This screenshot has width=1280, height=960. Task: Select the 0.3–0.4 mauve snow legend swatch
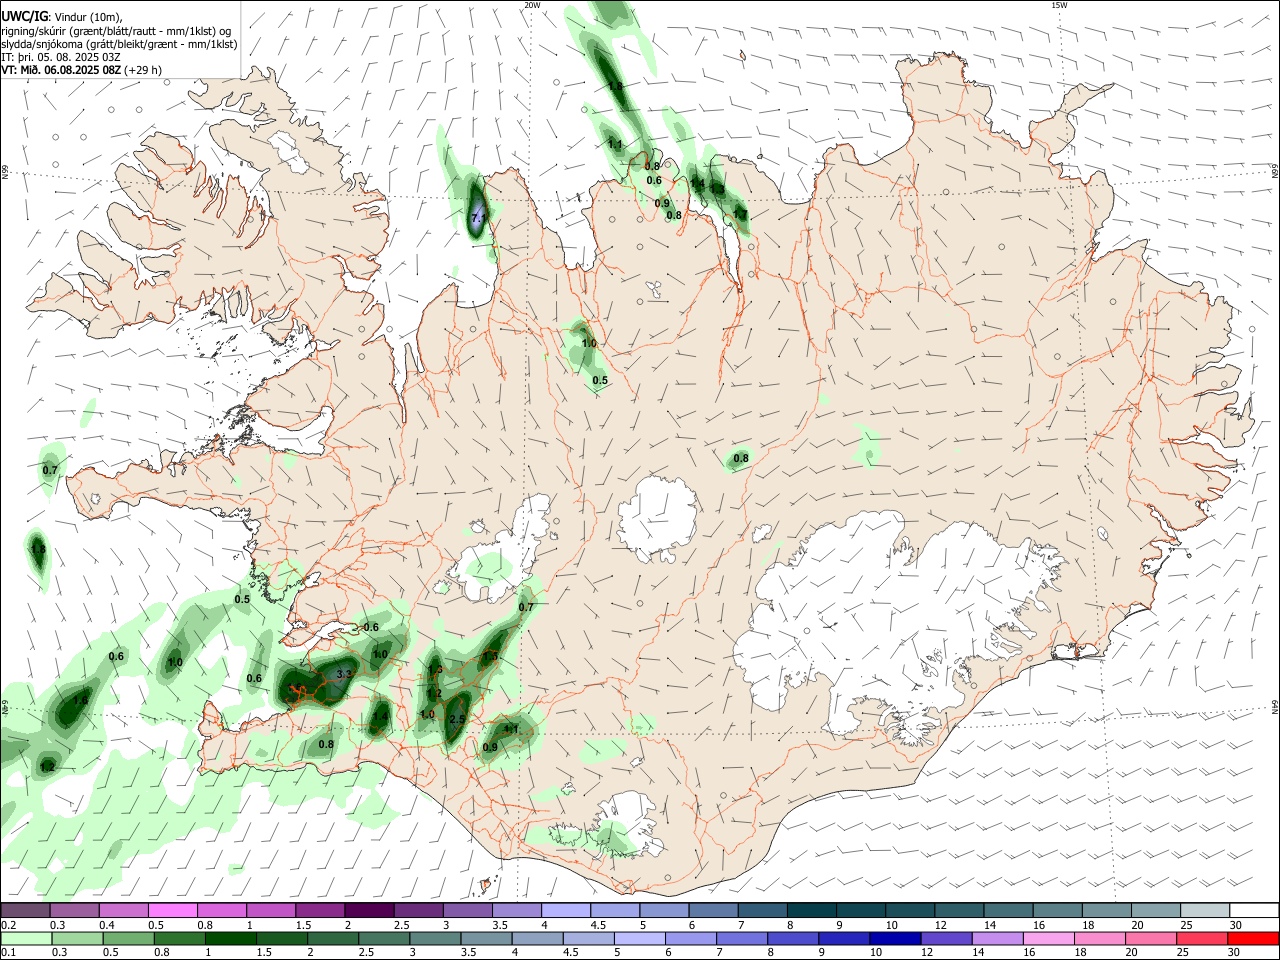(x=74, y=911)
